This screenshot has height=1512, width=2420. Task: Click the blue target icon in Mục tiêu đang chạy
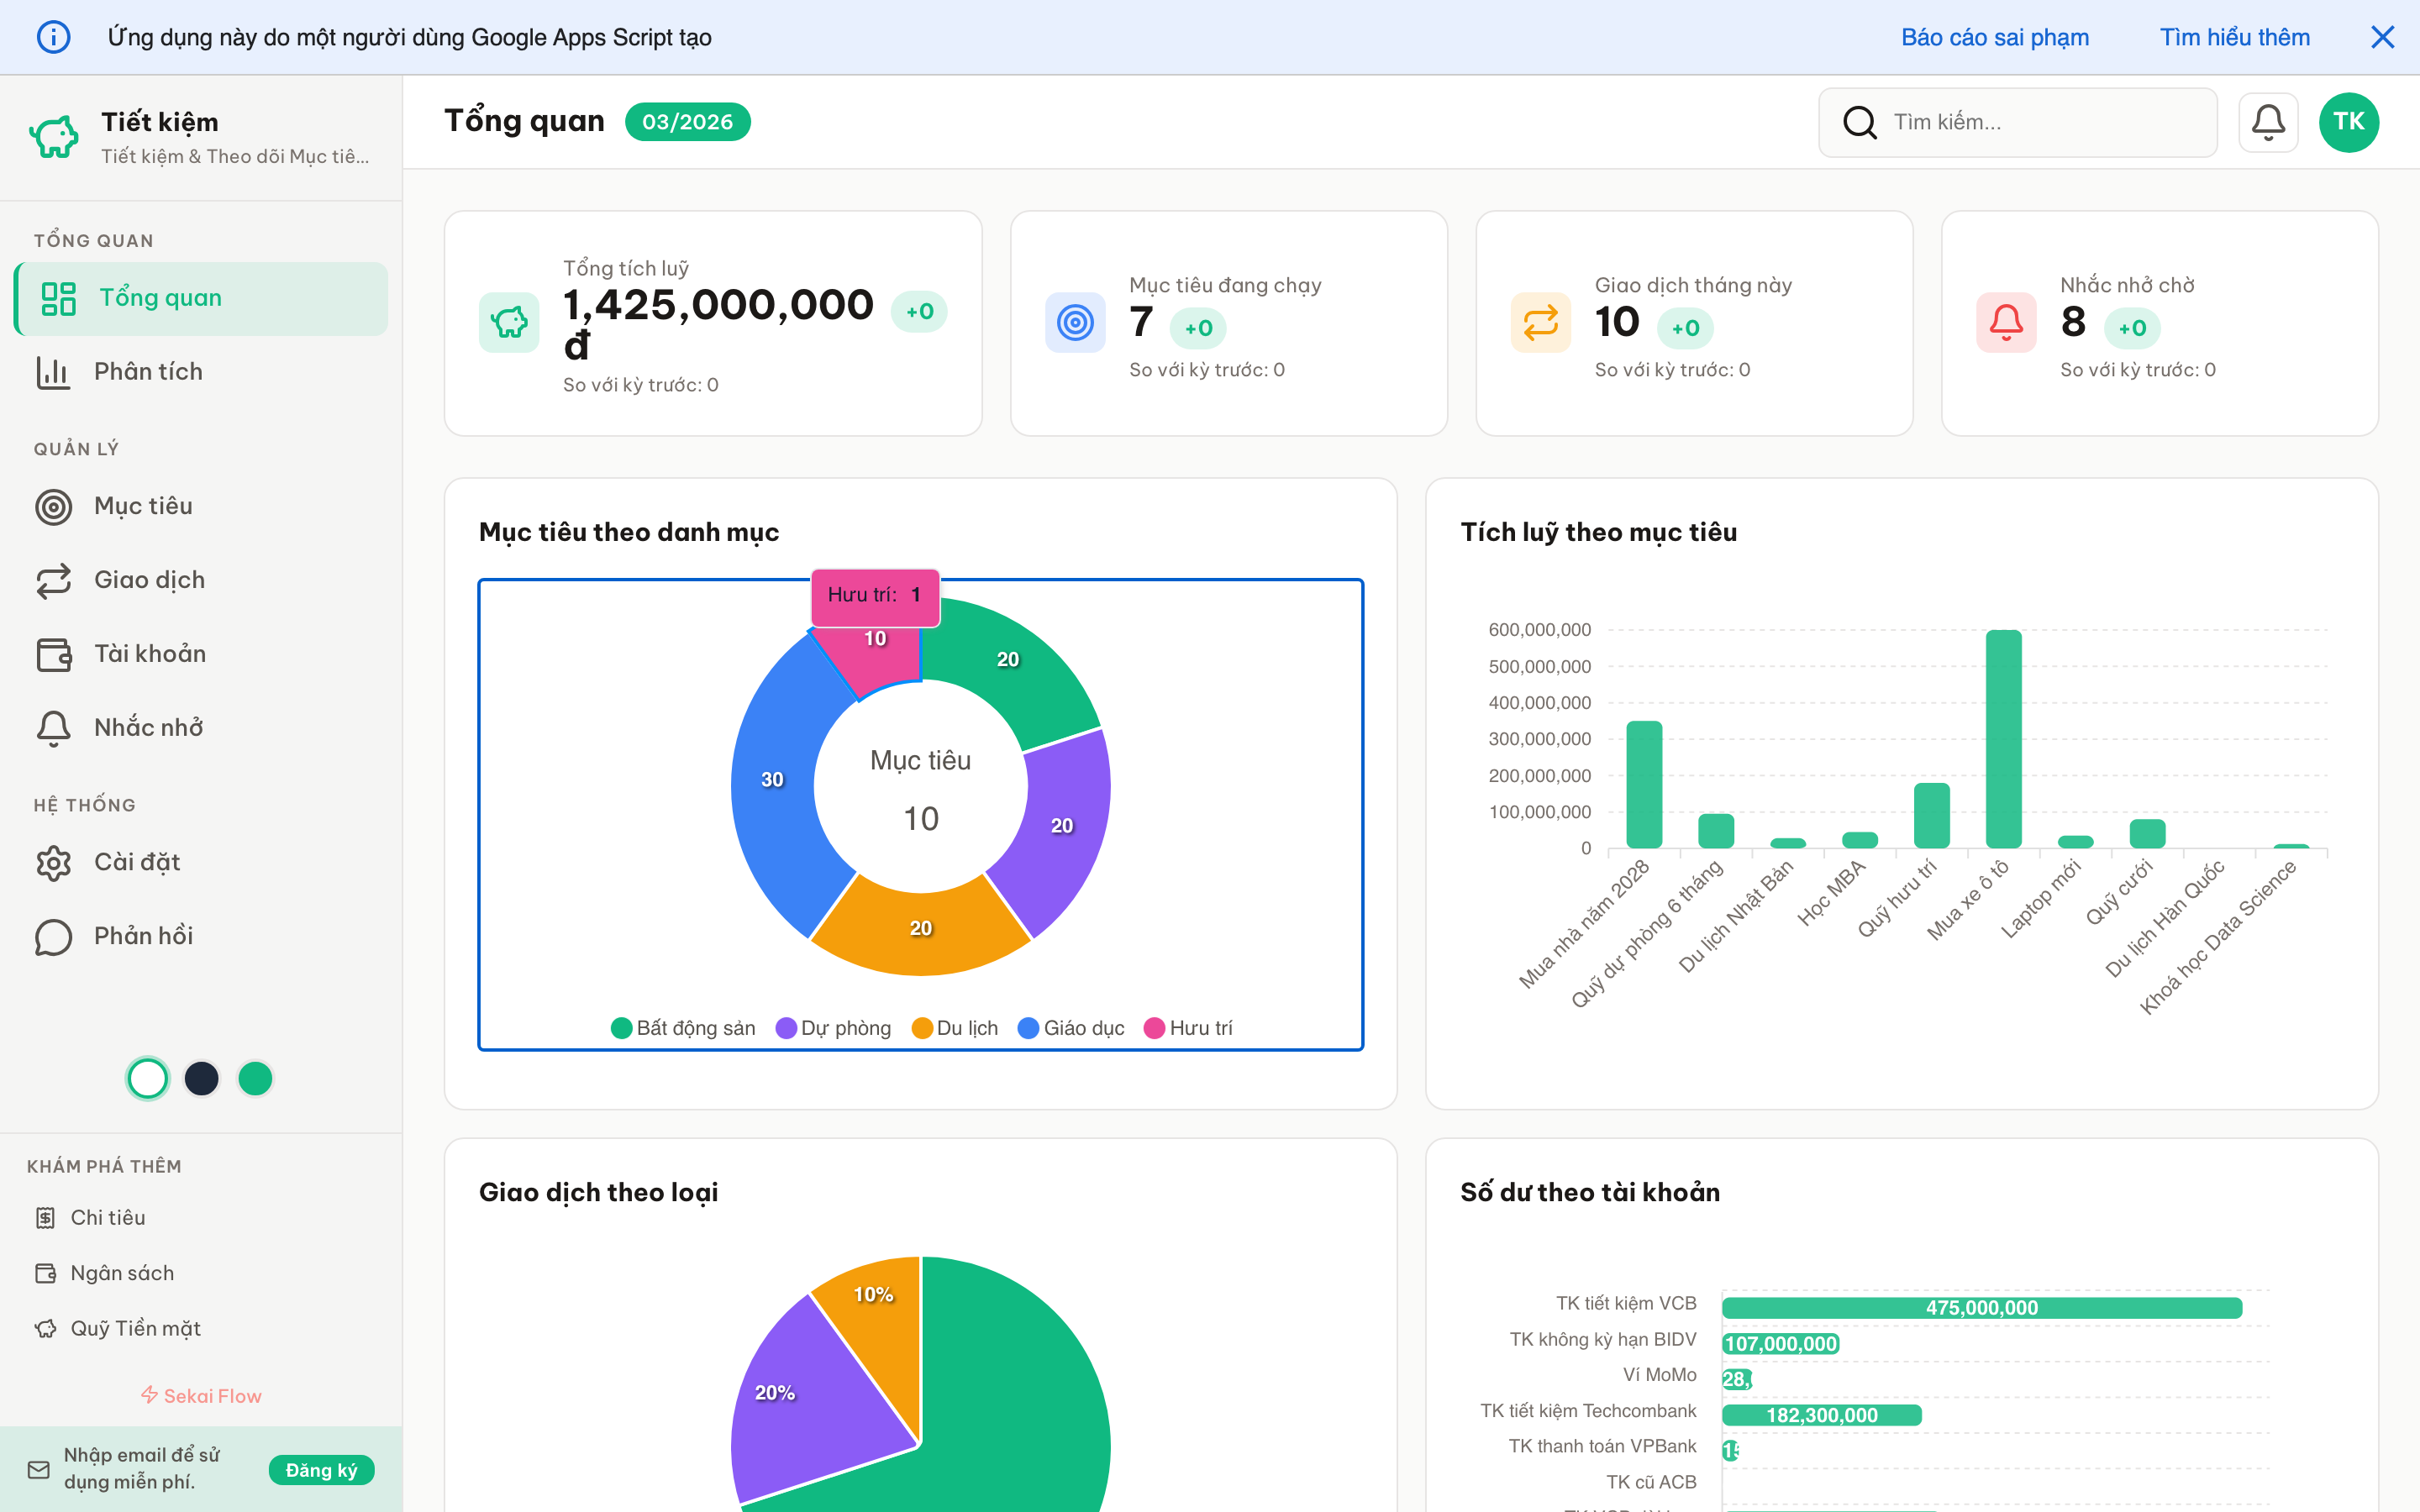point(1075,322)
